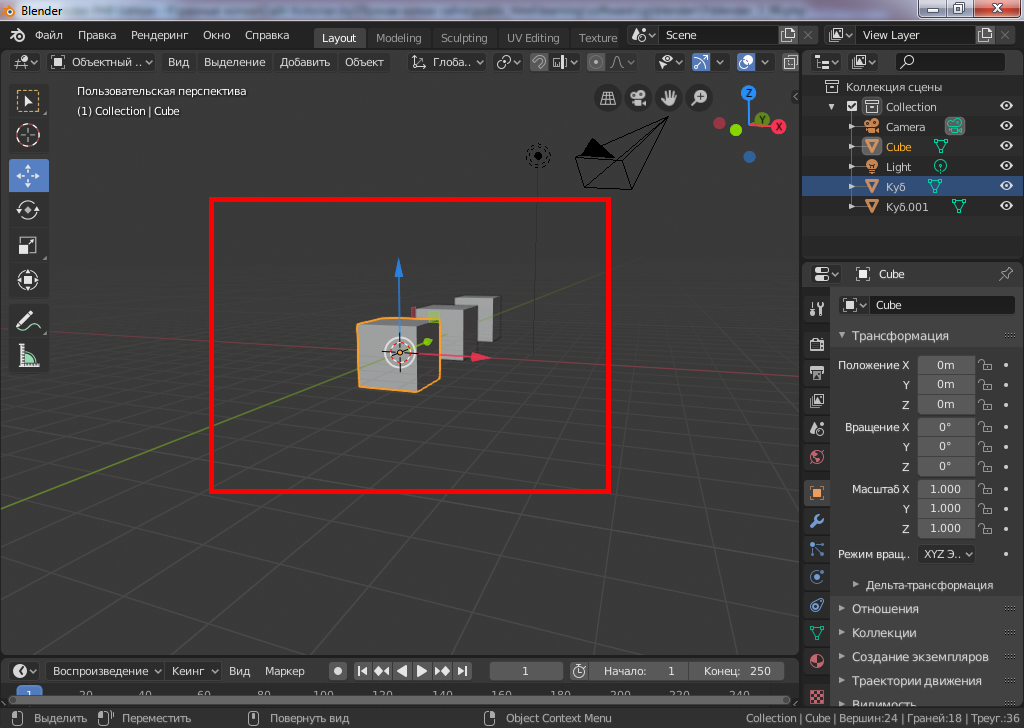The width and height of the screenshot is (1024, 728).
Task: Switch to the Sculpting workspace tab
Action: coord(464,38)
